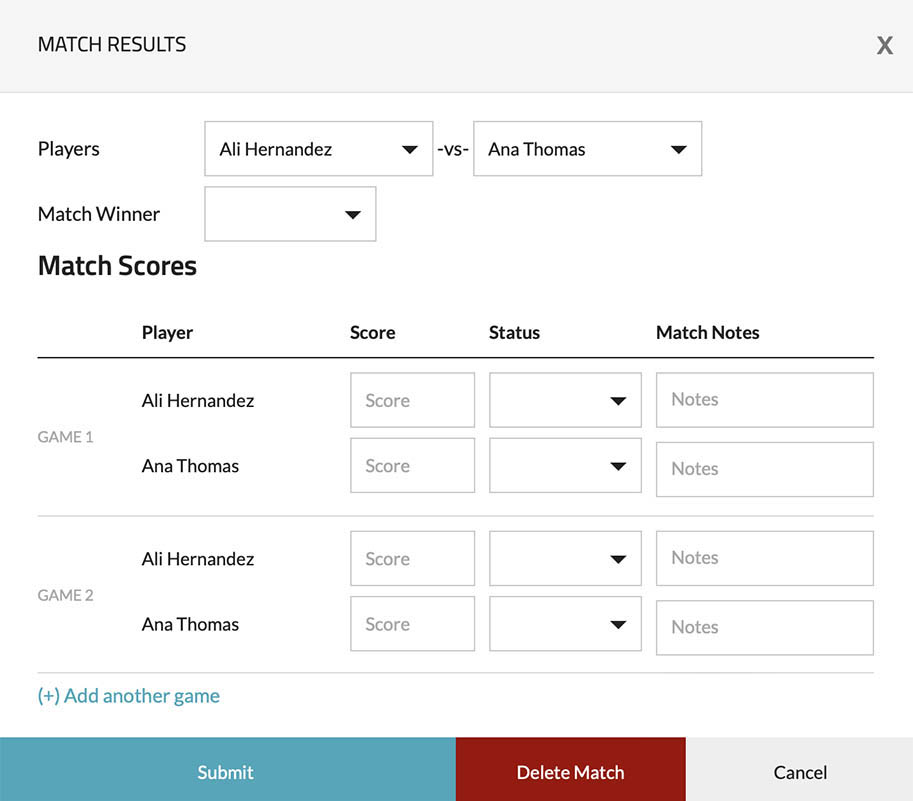Open the Ali Hernandez player dropdown
This screenshot has height=801, width=913.
[318, 149]
